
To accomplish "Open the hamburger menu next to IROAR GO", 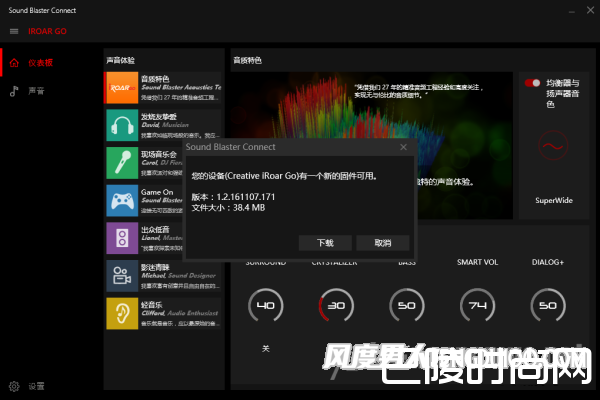I will point(14,31).
